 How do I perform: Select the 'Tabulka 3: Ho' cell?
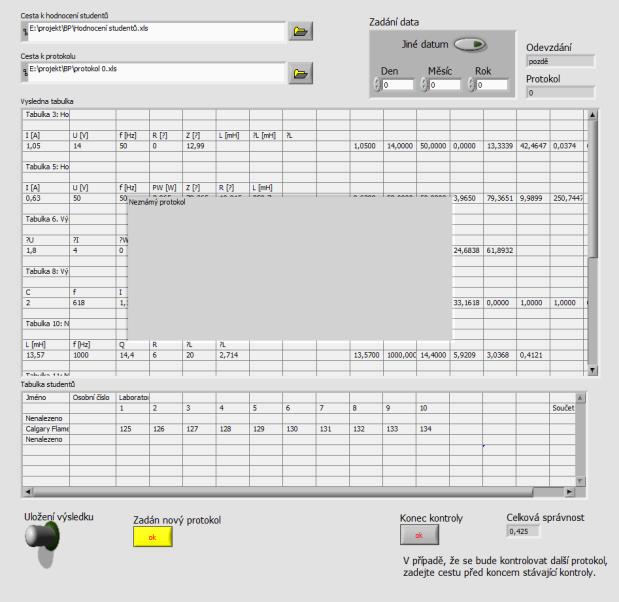click(x=46, y=115)
